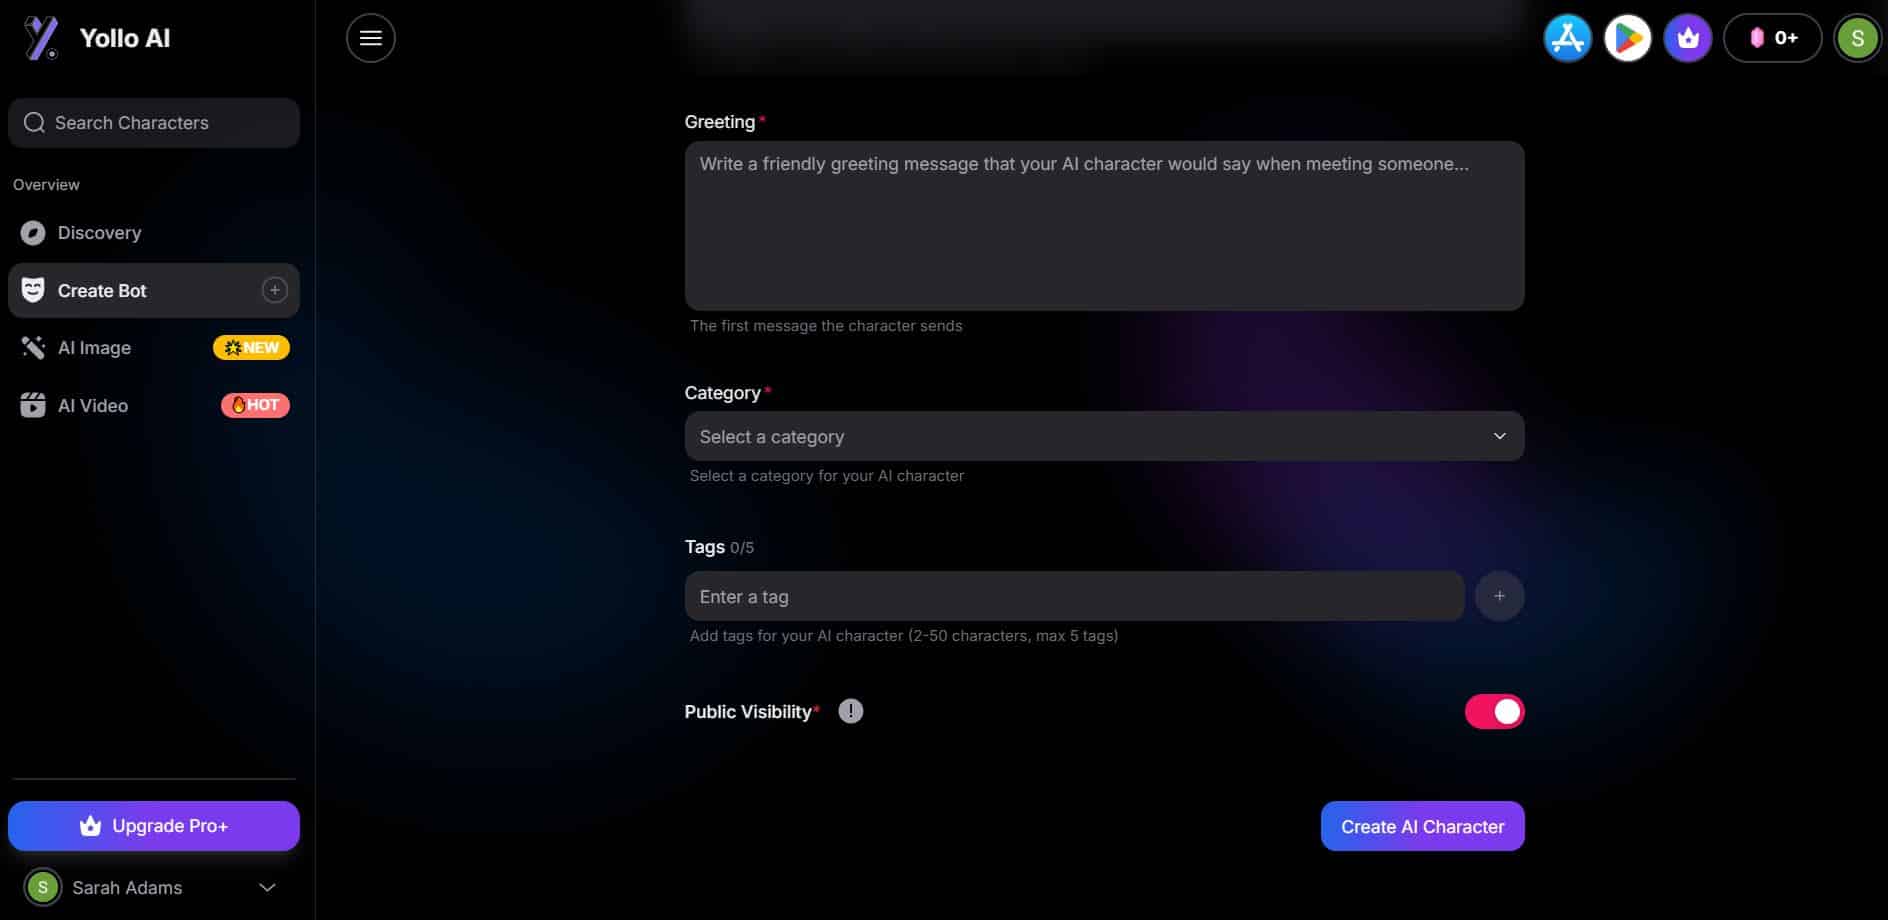Click the plus icon beside Create Bot
The width and height of the screenshot is (1888, 920).
(274, 290)
